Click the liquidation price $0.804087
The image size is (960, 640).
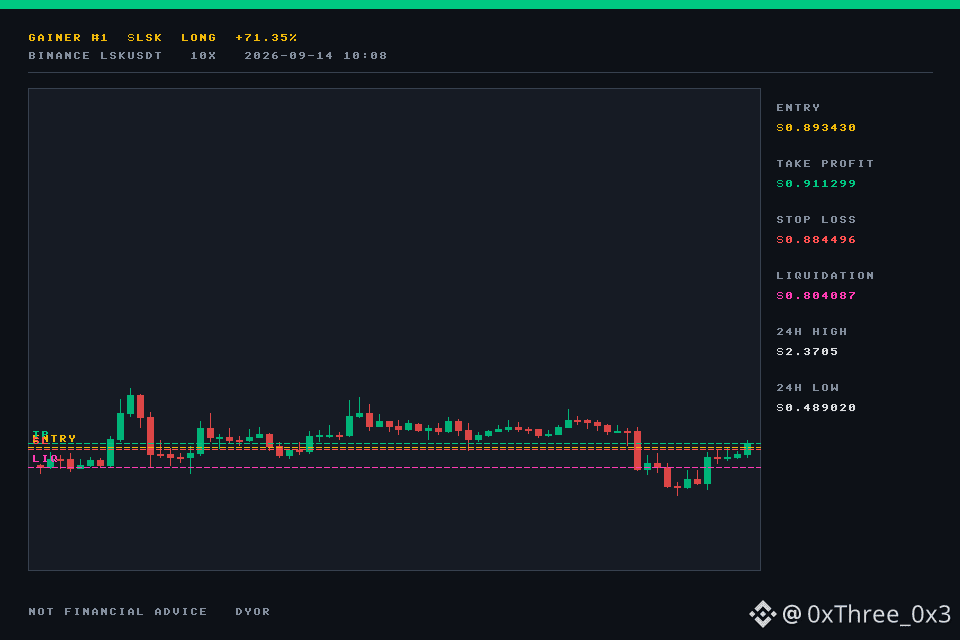(x=816, y=296)
